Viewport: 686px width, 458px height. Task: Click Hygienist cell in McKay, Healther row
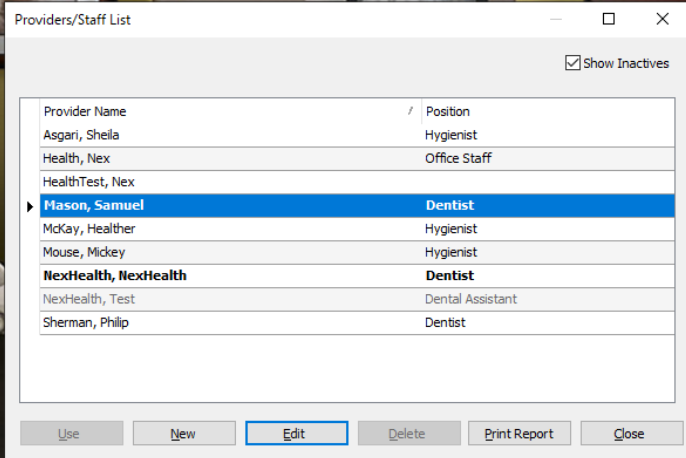click(548, 229)
